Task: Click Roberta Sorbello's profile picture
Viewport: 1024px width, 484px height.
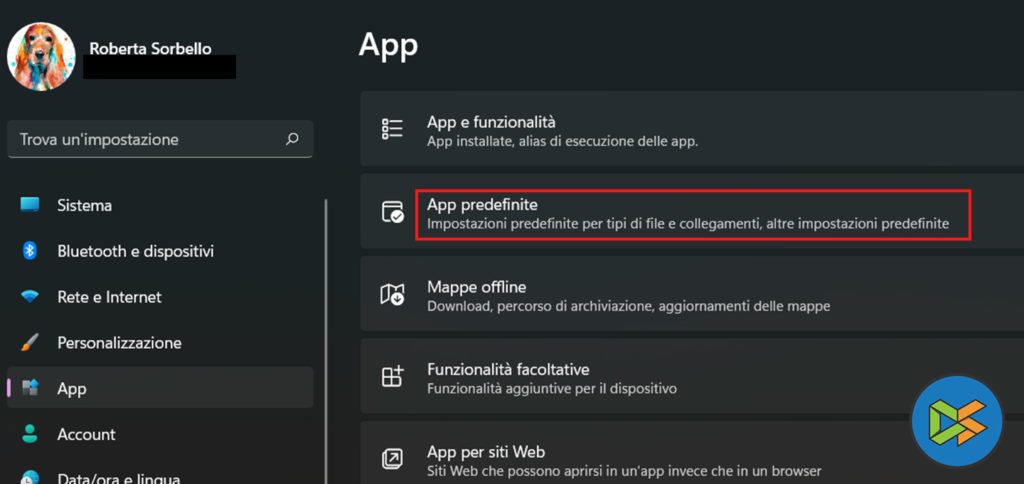Action: [x=42, y=56]
